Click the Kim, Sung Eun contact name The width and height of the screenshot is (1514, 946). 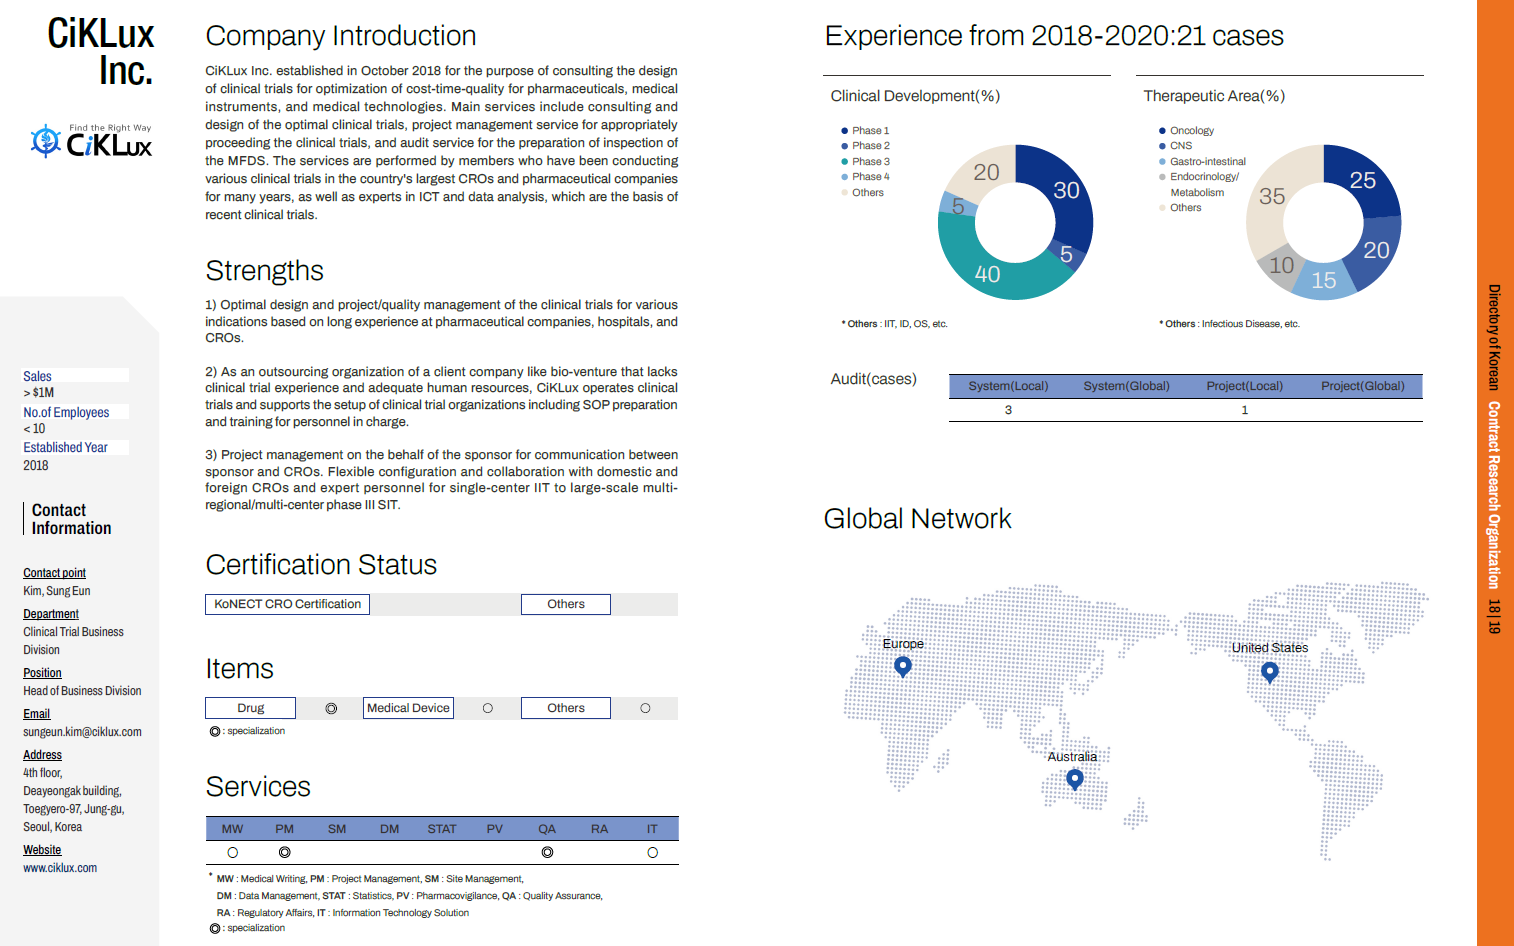tap(56, 591)
